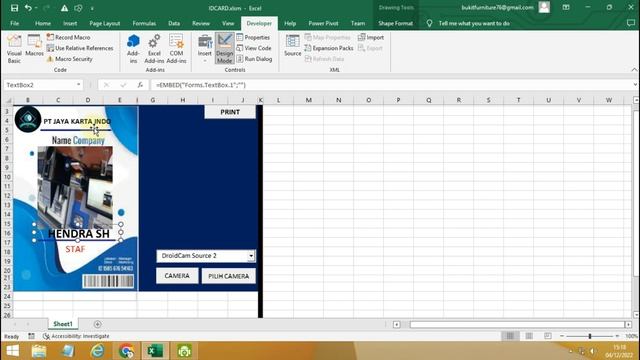Image resolution: width=640 pixels, height=360 pixels.
Task: Click Run Dialog
Action: pyautogui.click(x=254, y=59)
